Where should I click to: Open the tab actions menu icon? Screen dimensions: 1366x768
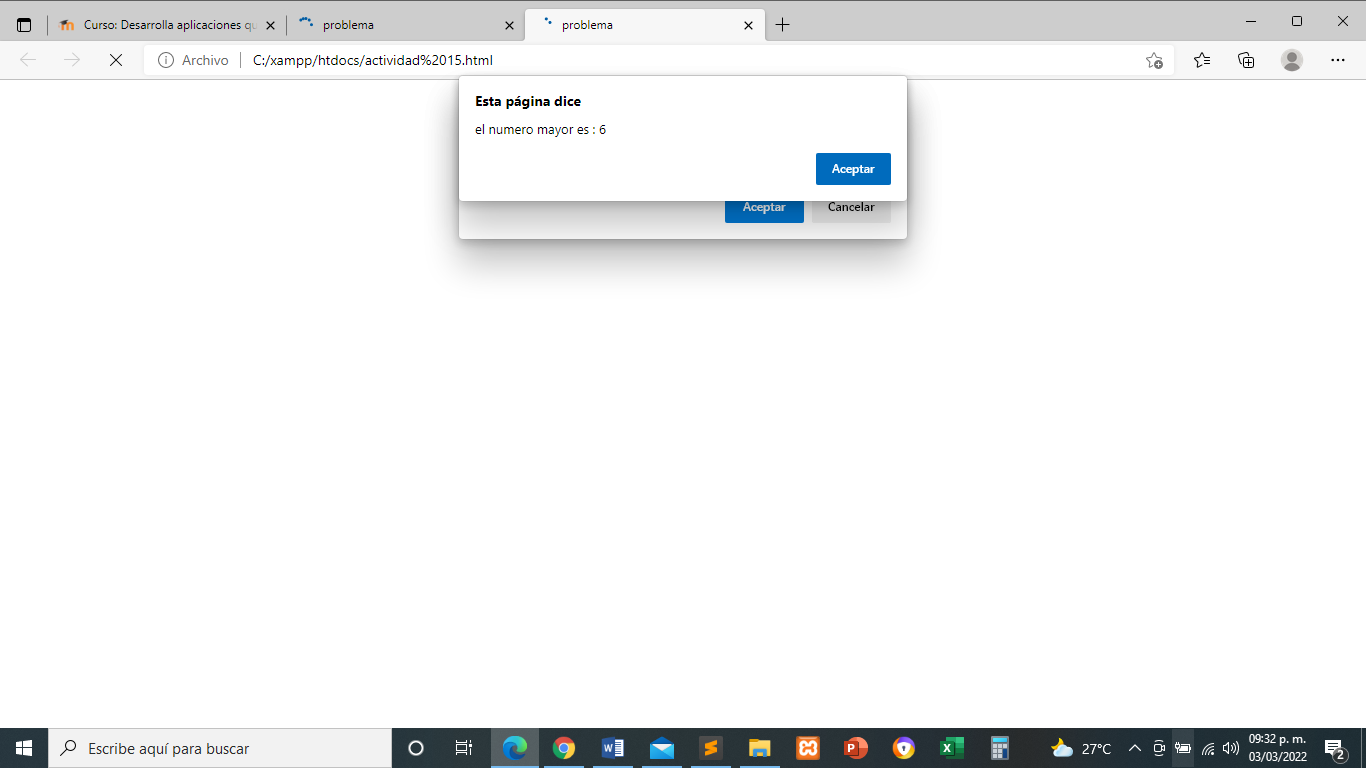[24, 25]
